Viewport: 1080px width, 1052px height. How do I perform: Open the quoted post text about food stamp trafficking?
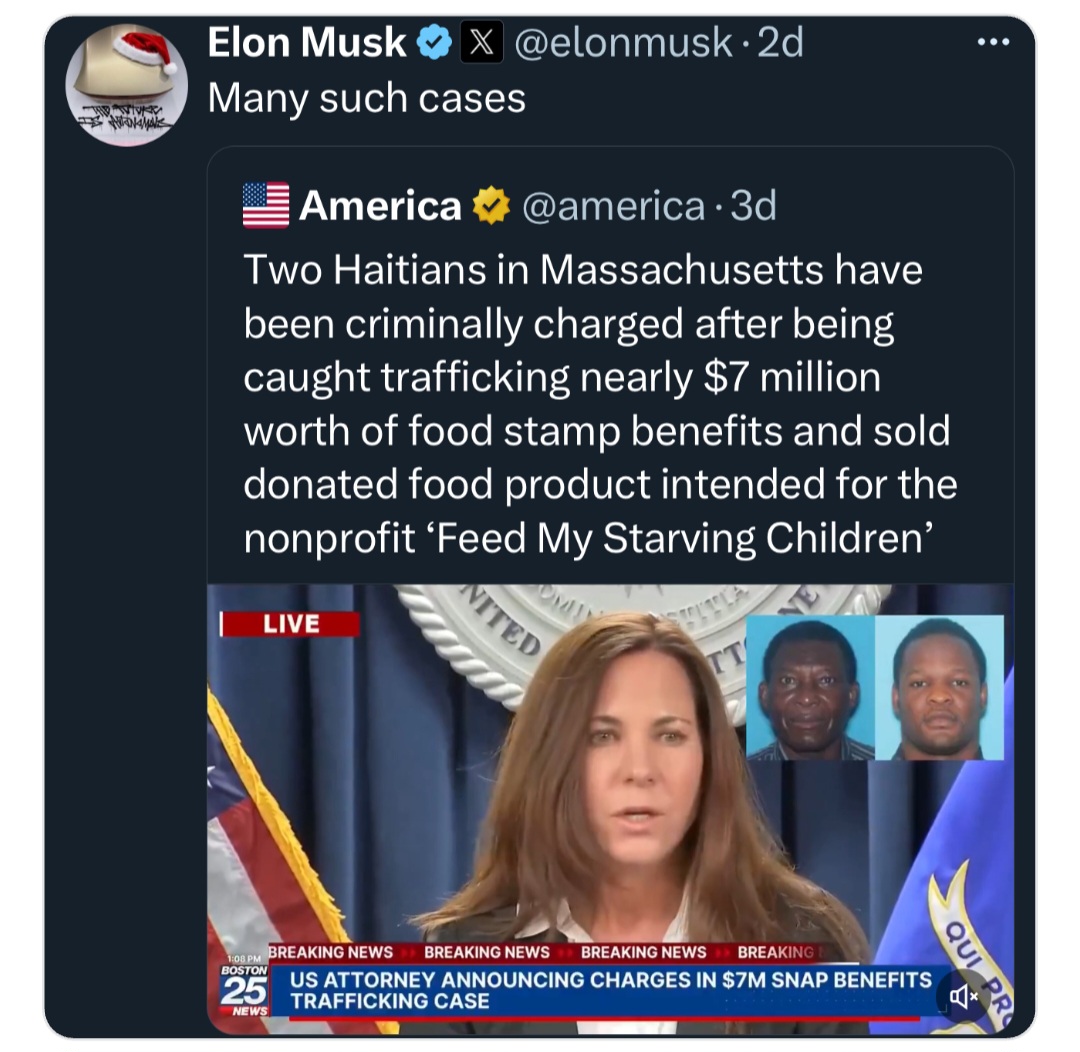(600, 404)
